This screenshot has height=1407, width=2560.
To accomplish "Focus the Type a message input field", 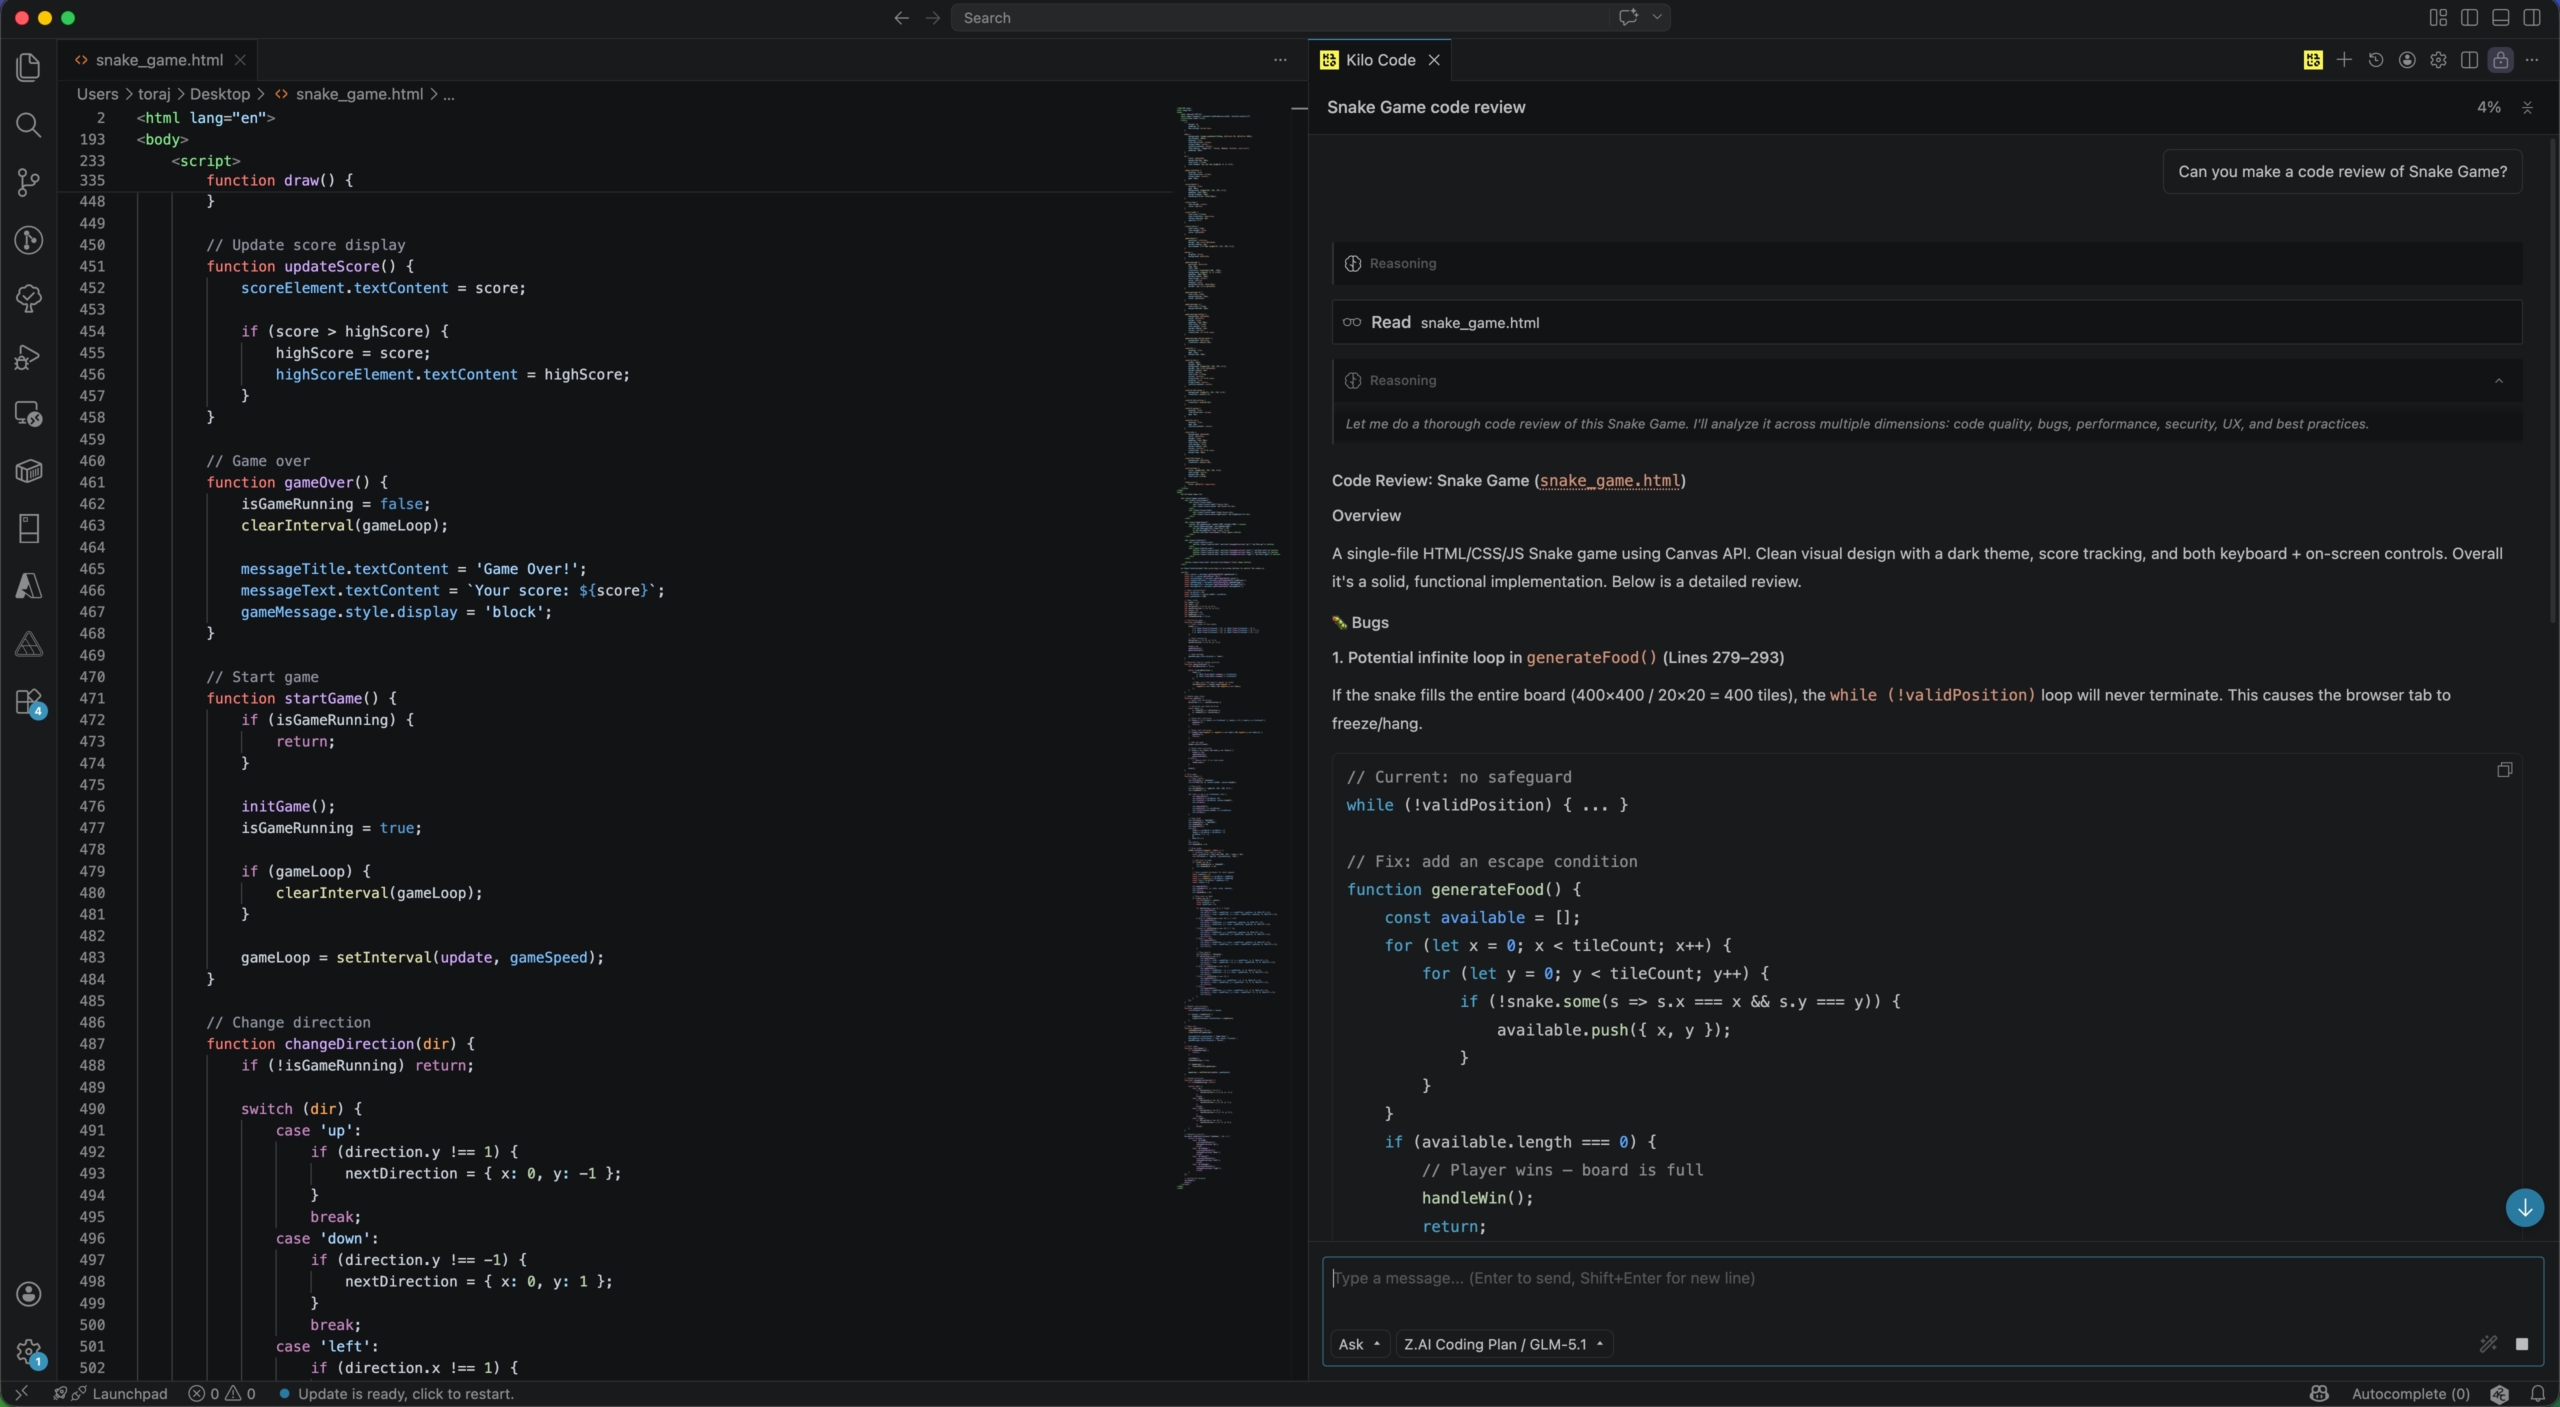I will coord(1900,1290).
